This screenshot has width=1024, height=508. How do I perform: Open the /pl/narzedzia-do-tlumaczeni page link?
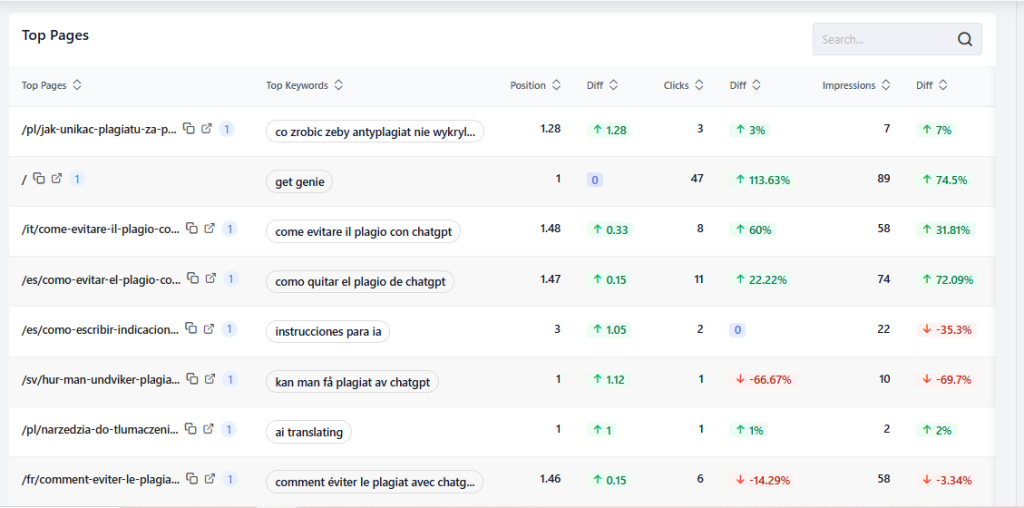point(99,430)
